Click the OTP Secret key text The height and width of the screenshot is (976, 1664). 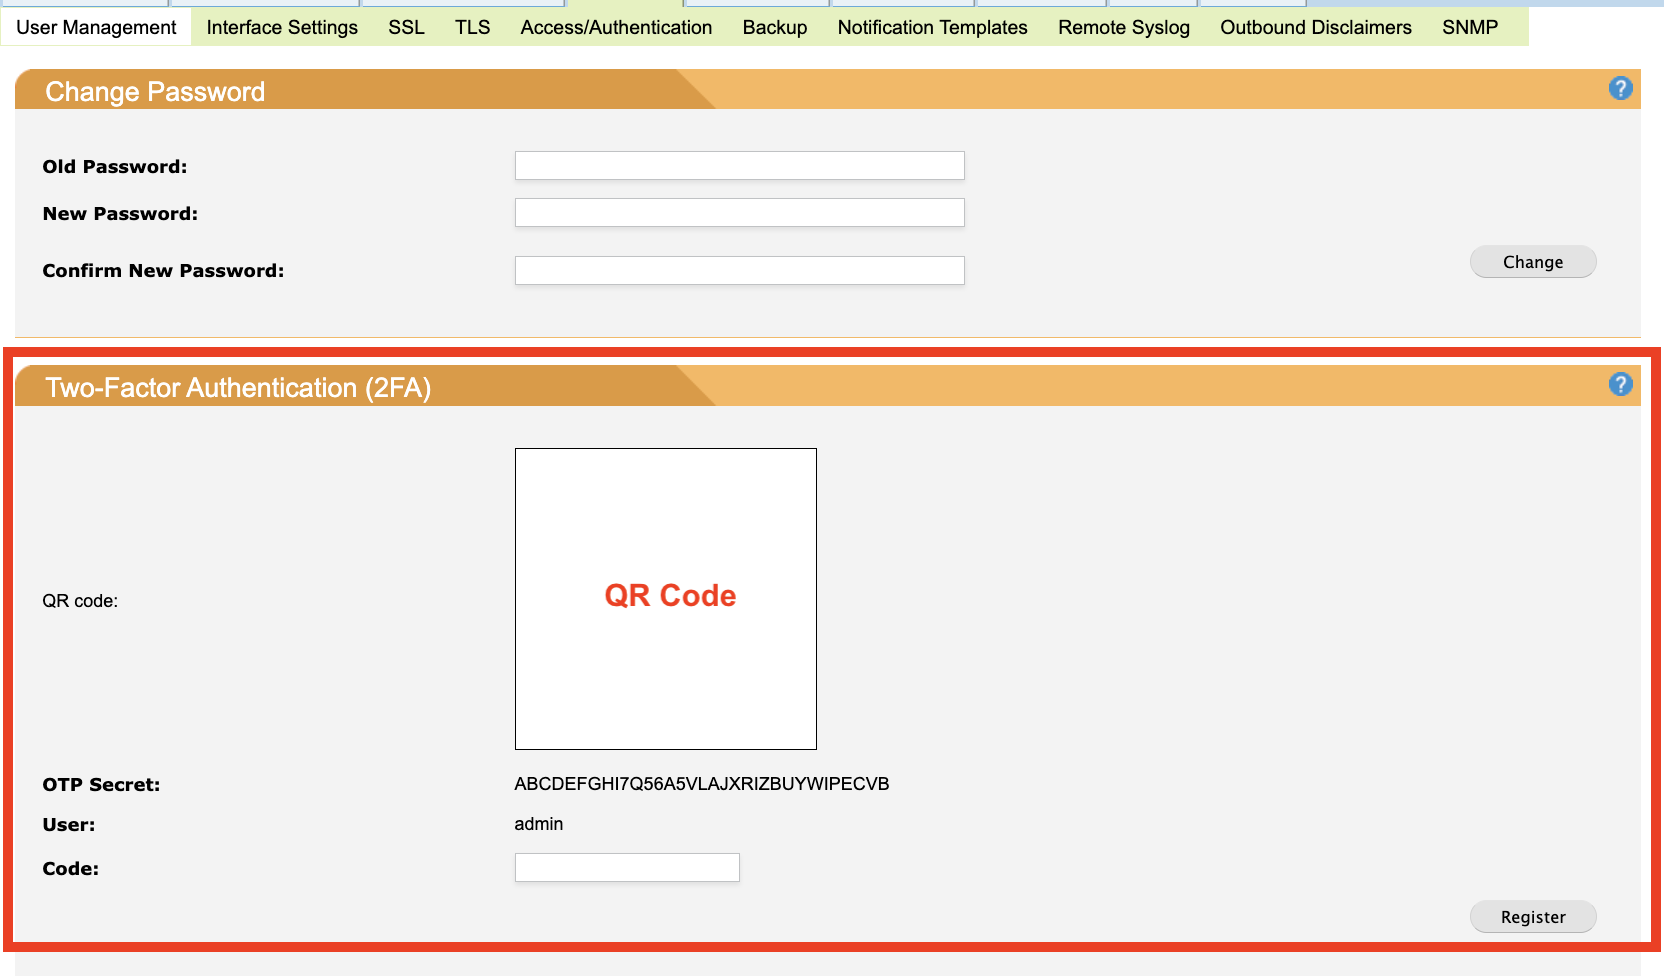point(701,784)
